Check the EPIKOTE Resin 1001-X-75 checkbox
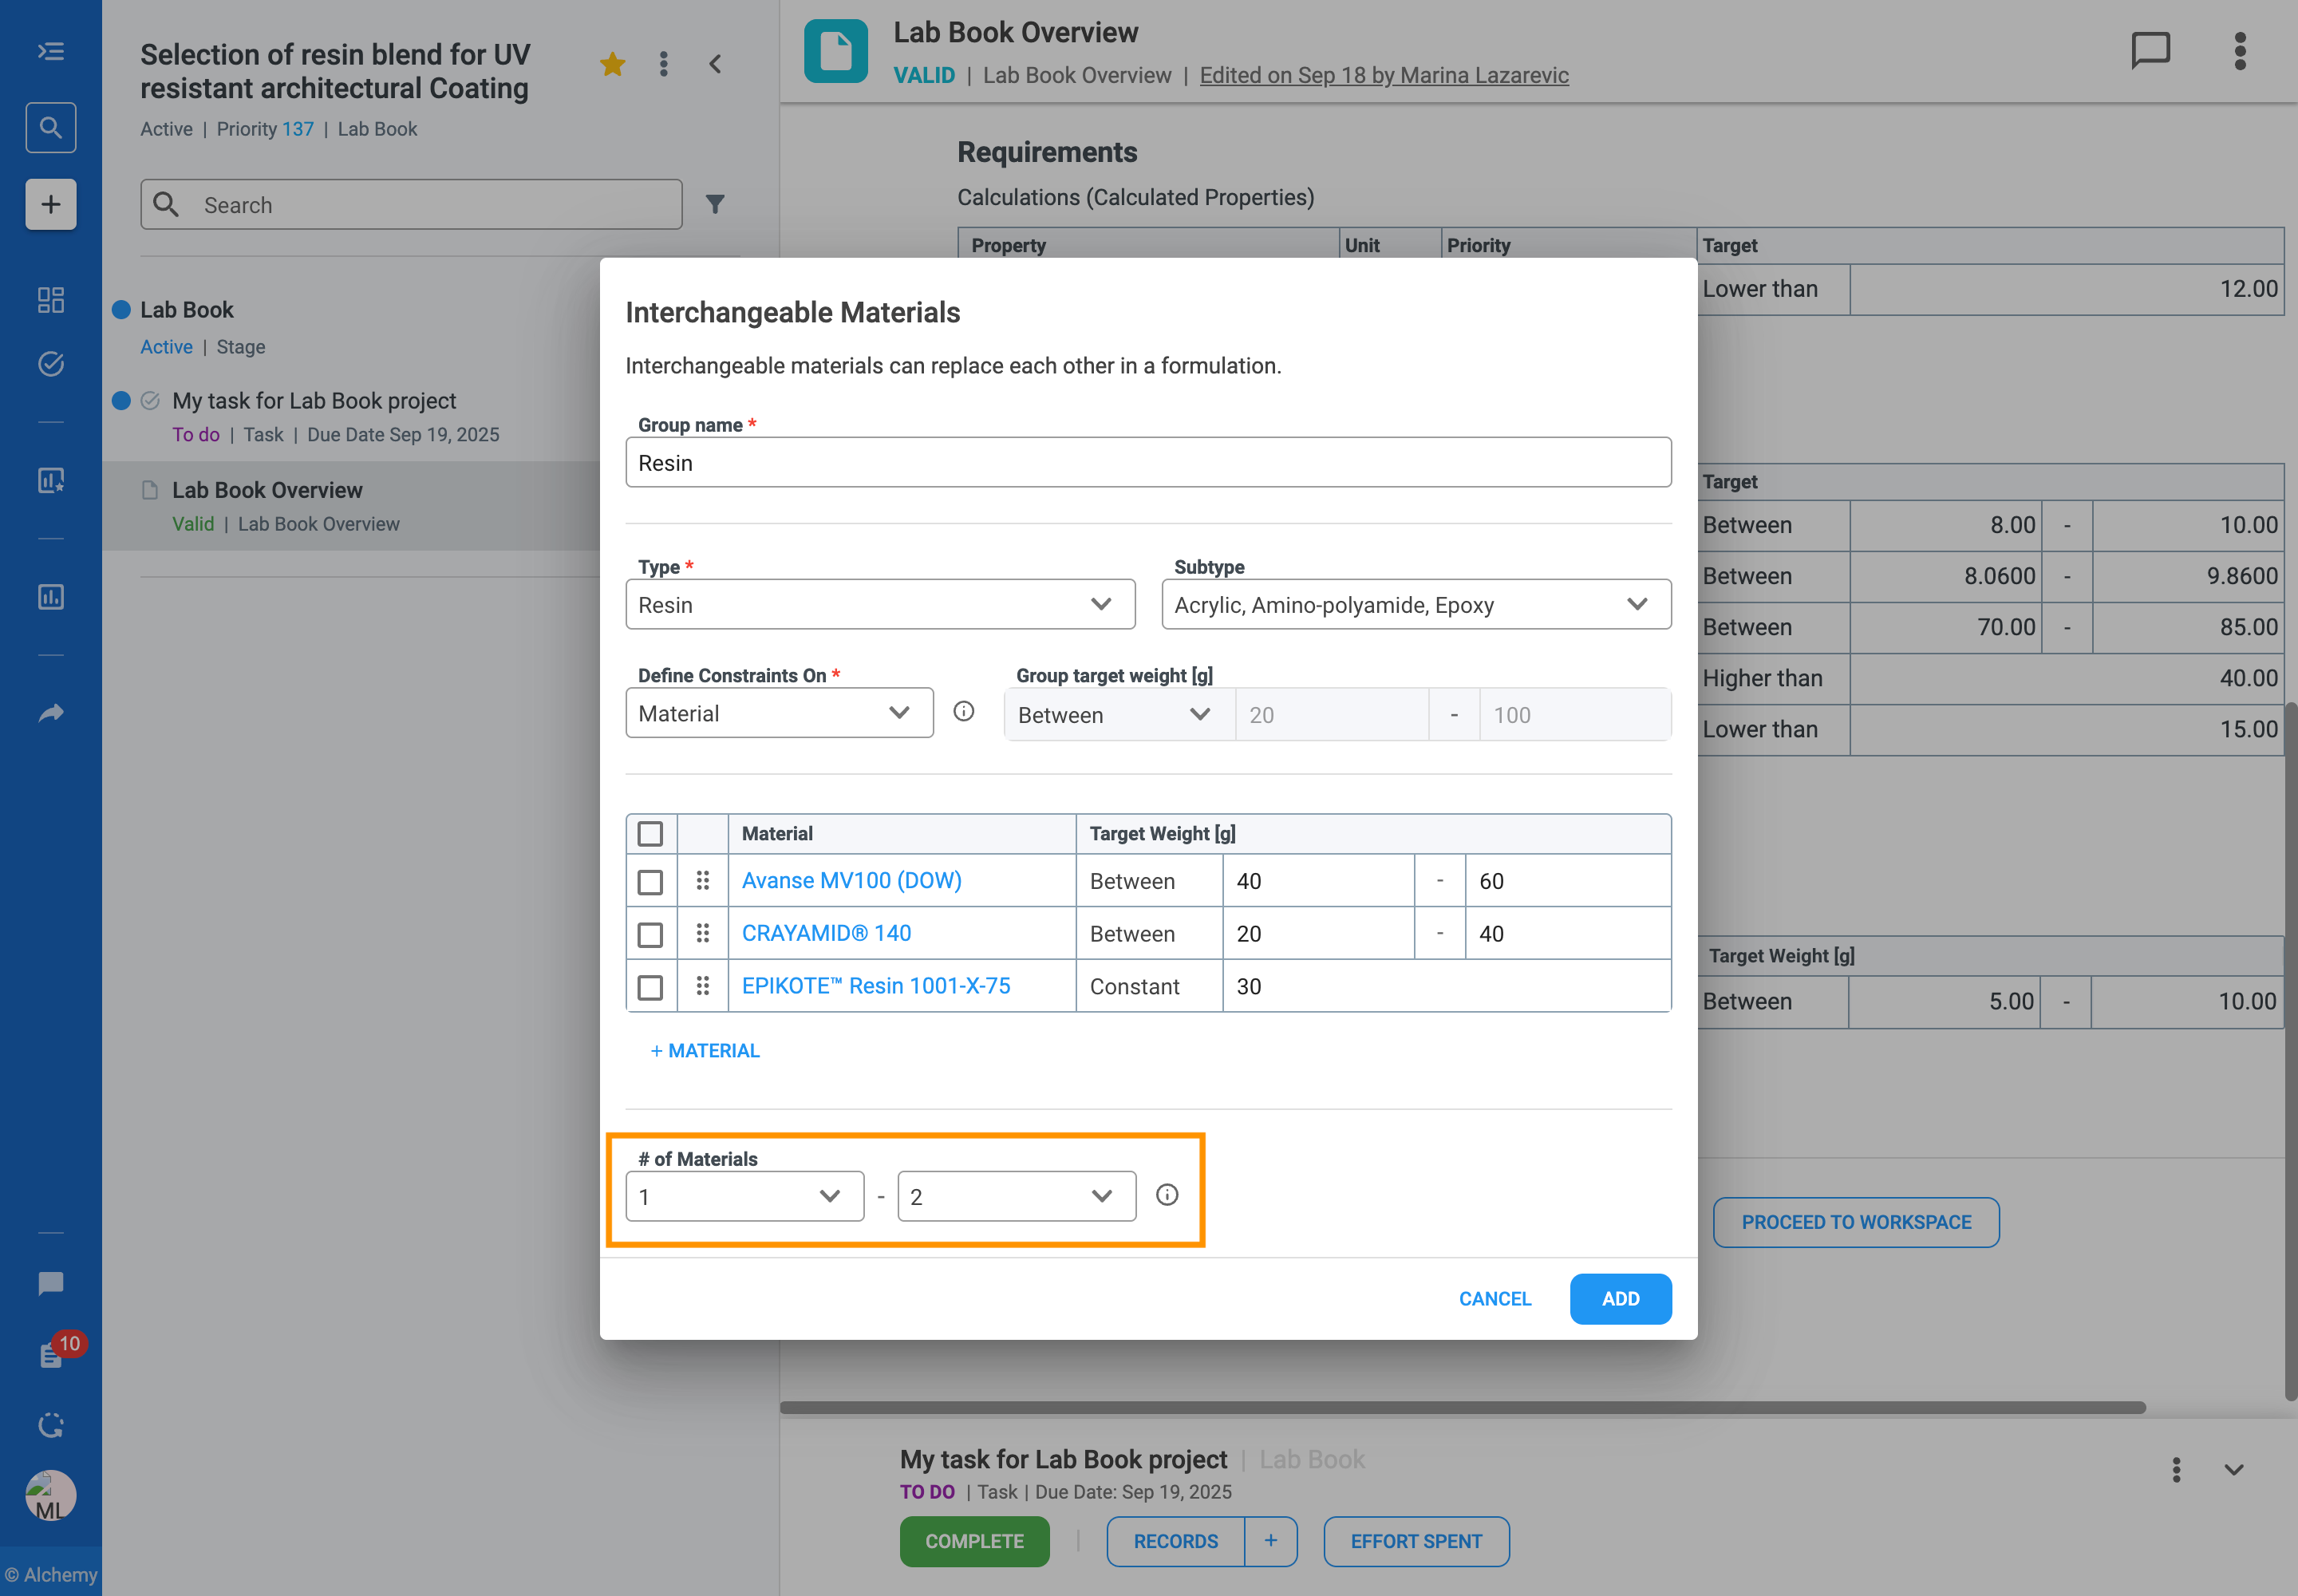This screenshot has width=2298, height=1596. pyautogui.click(x=650, y=987)
